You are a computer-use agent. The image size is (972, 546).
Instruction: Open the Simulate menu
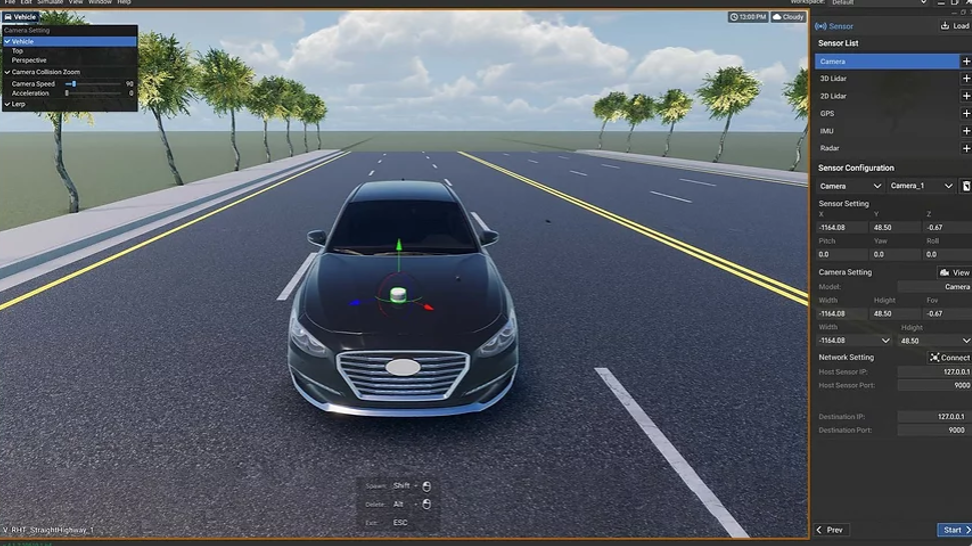point(50,2)
